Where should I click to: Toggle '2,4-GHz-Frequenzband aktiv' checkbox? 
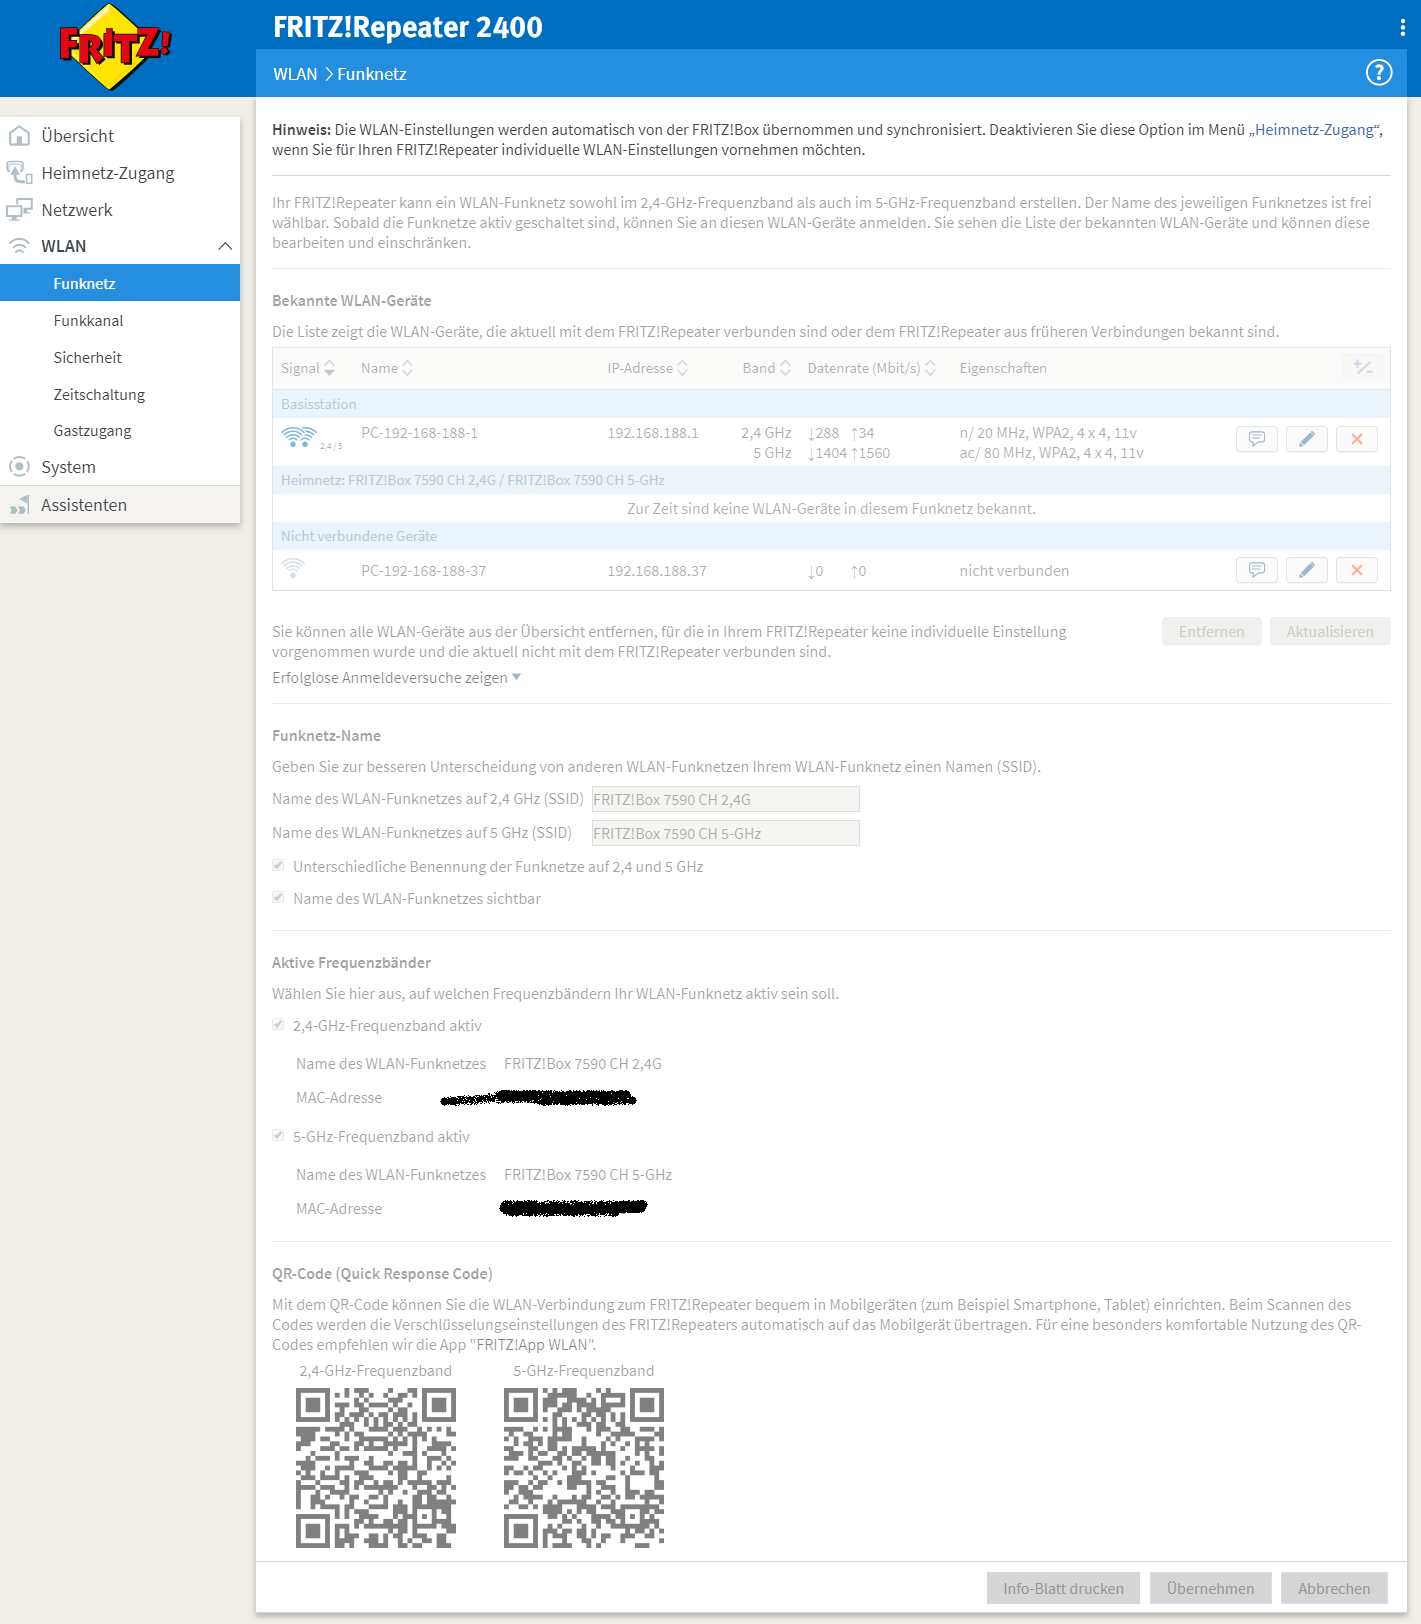pos(278,1025)
